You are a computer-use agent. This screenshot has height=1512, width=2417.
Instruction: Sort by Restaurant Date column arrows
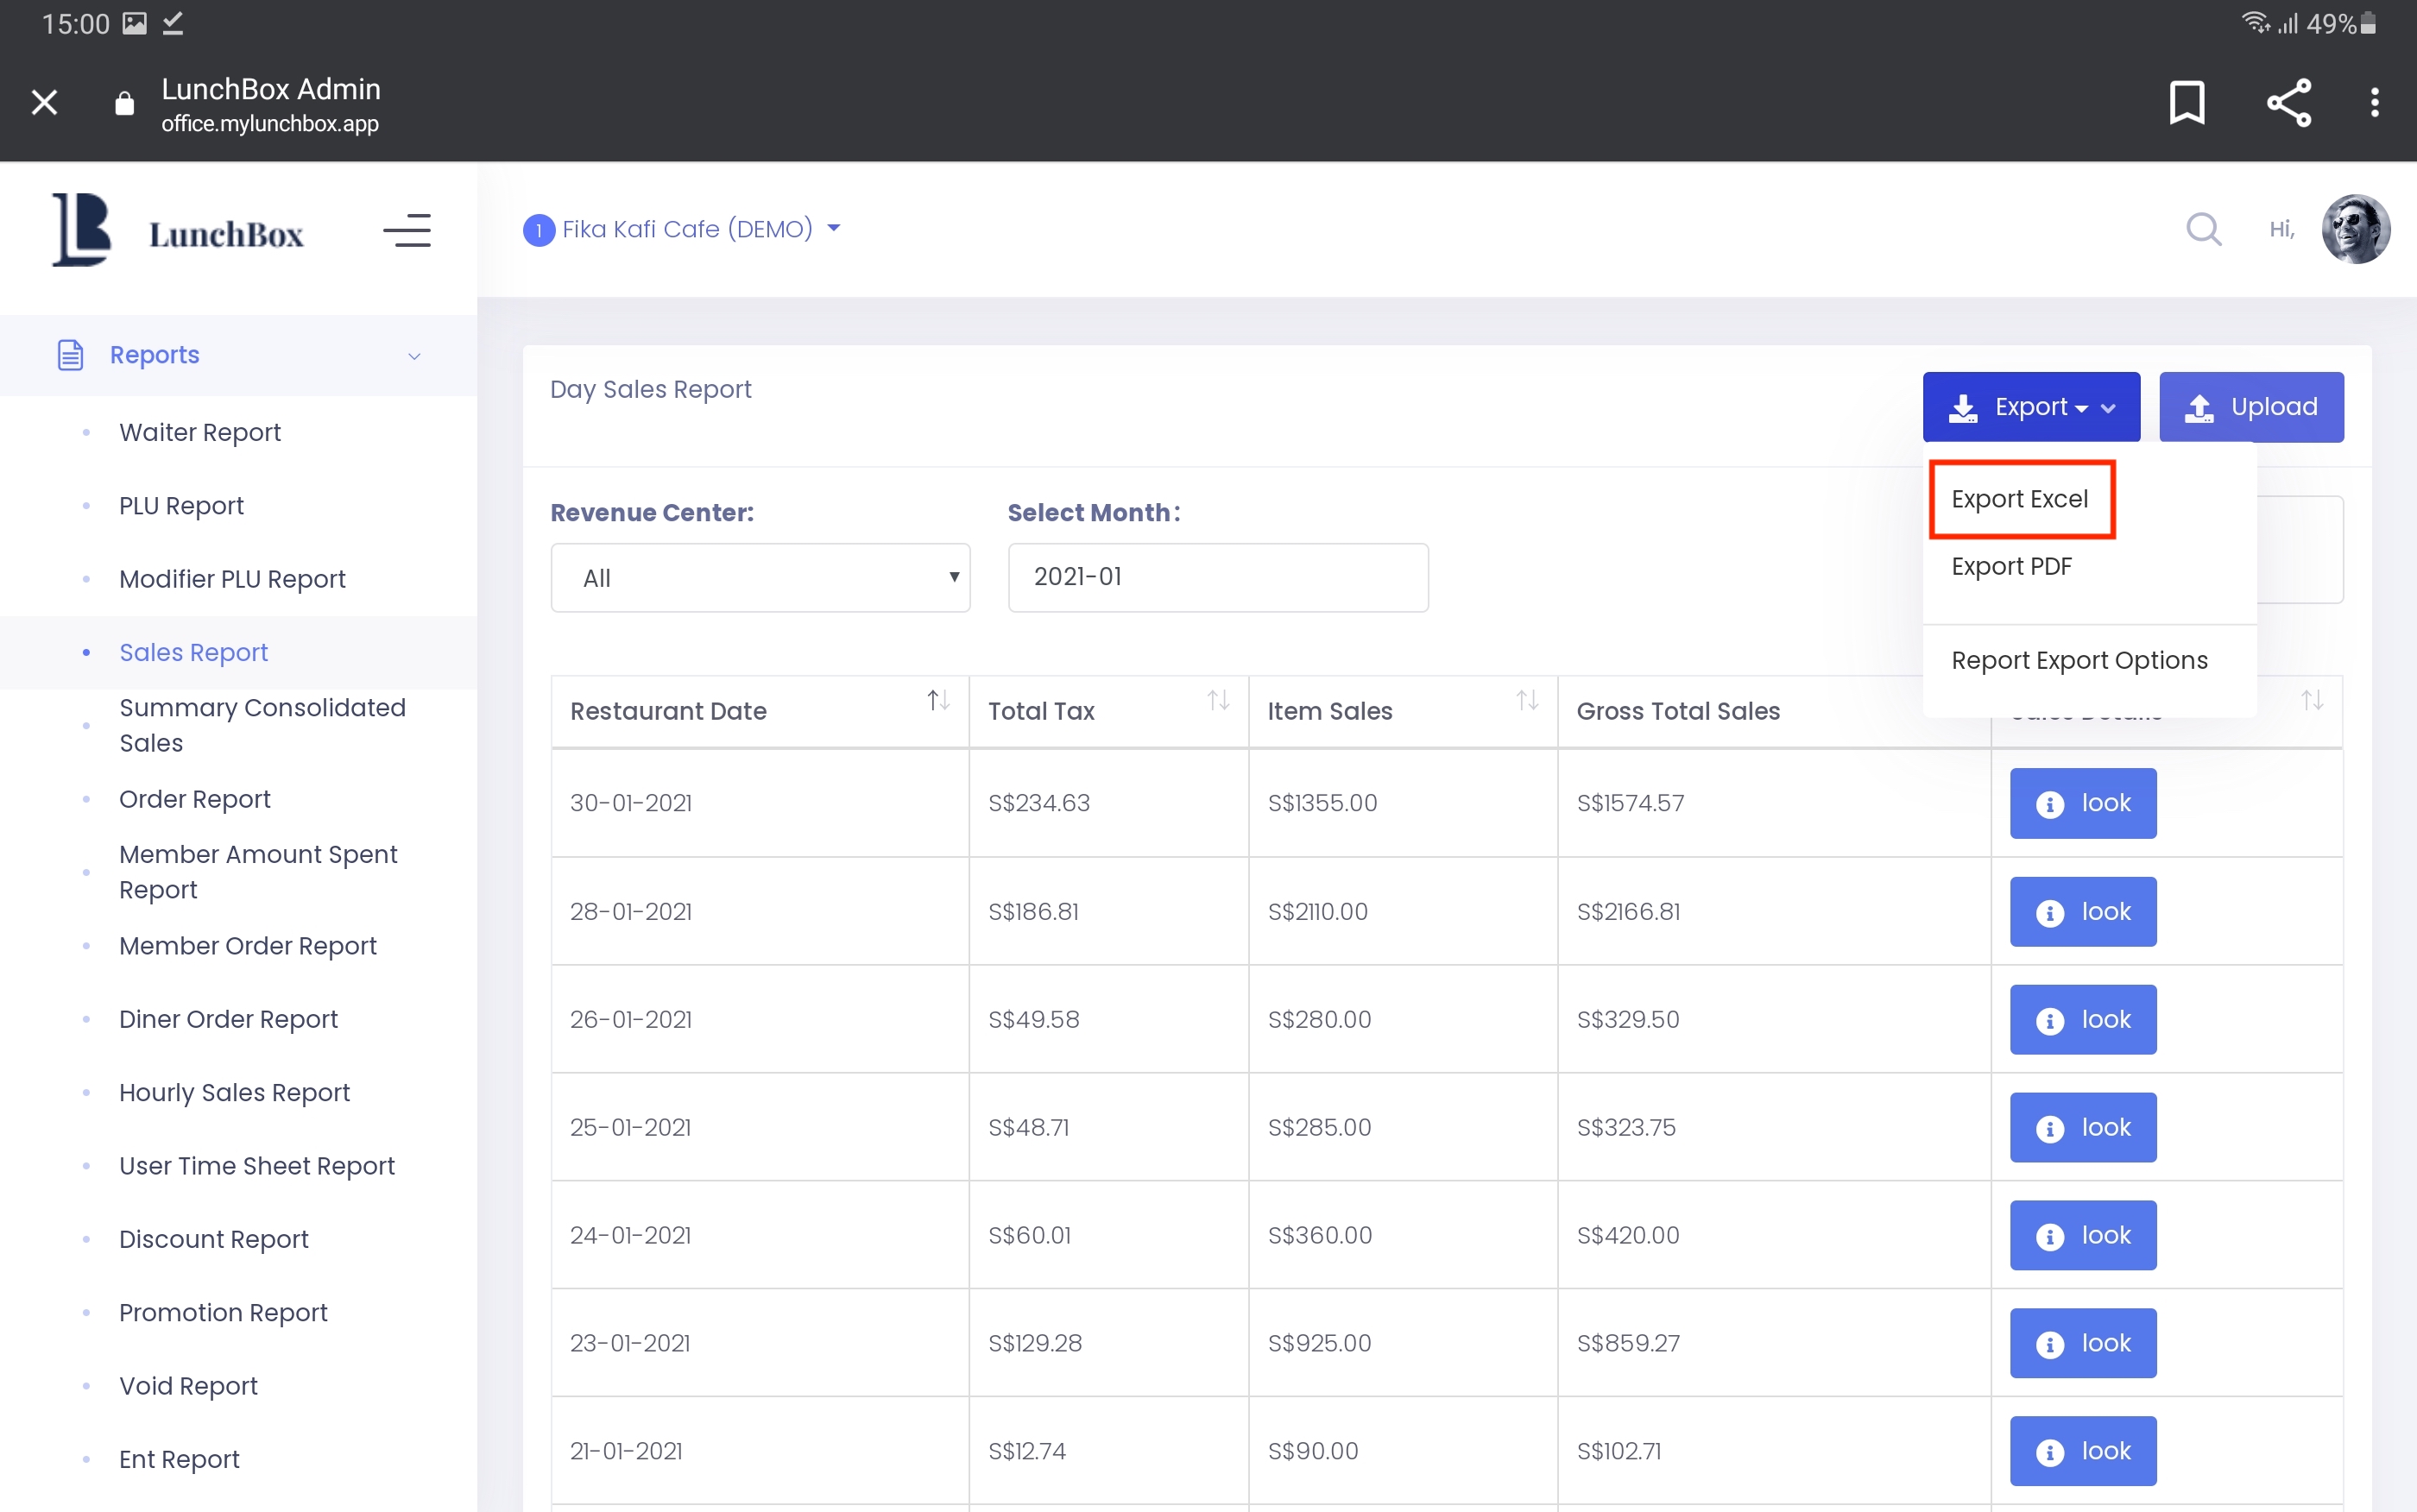(x=937, y=700)
